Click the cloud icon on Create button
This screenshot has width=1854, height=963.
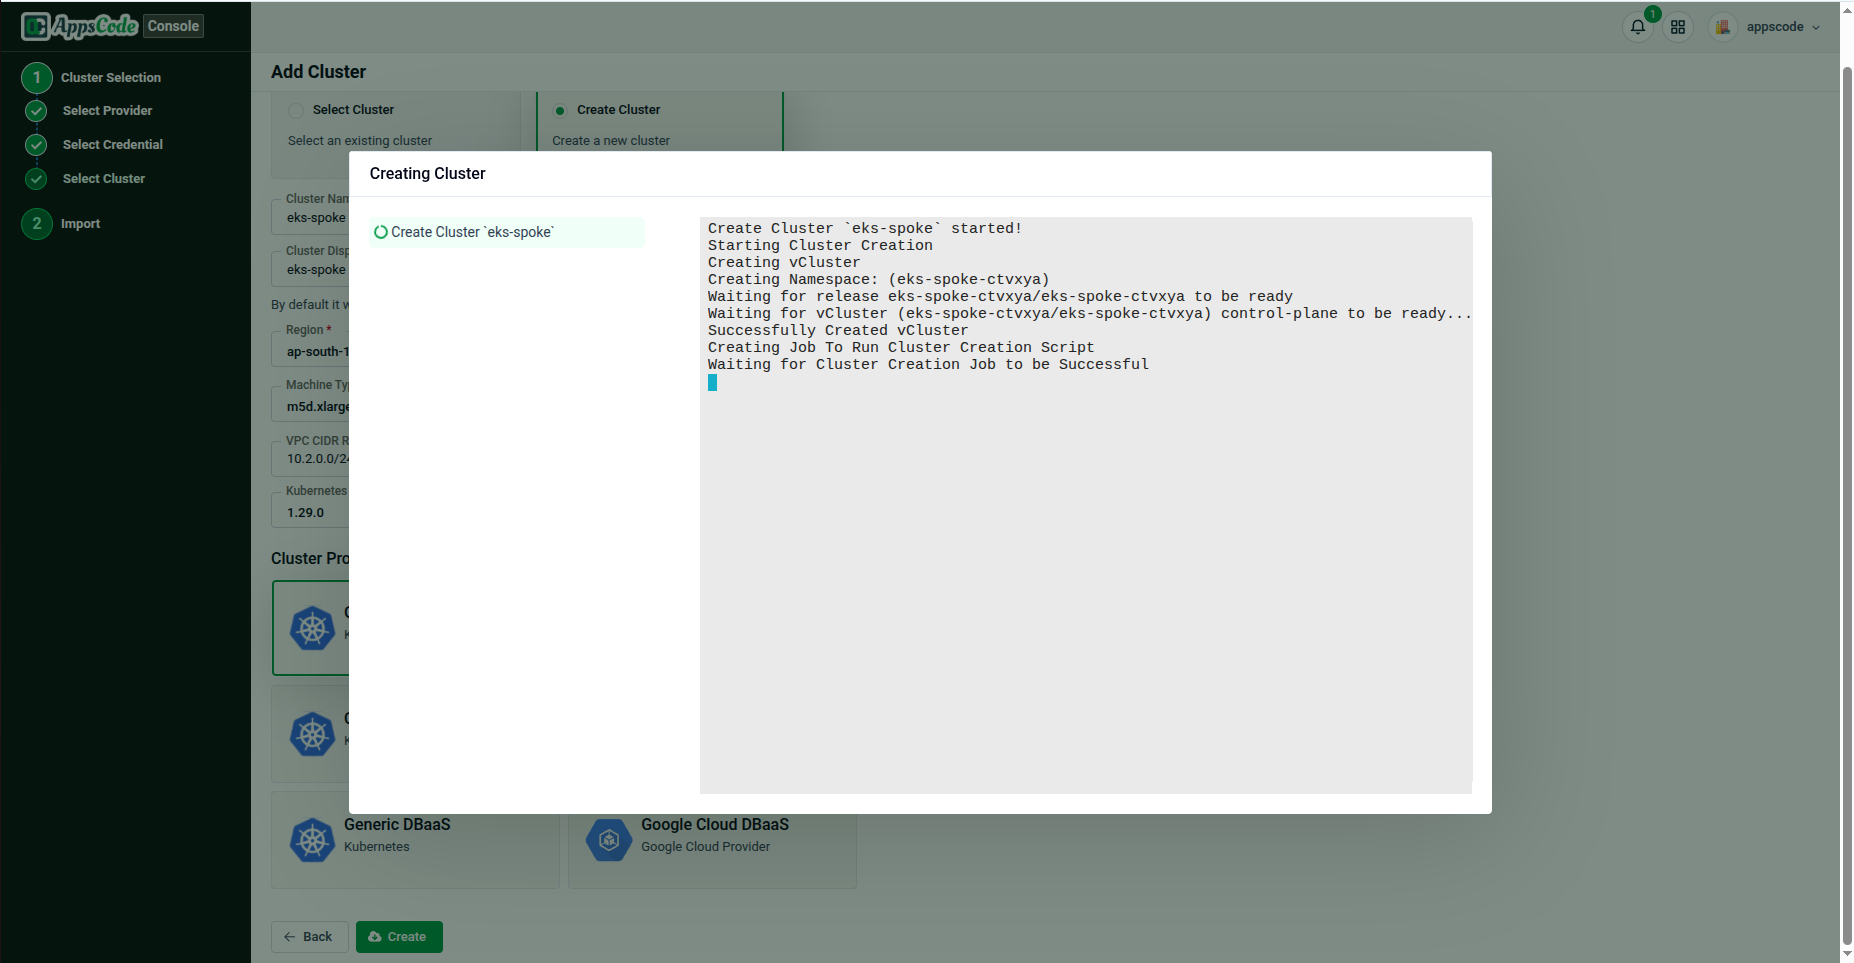click(x=375, y=937)
